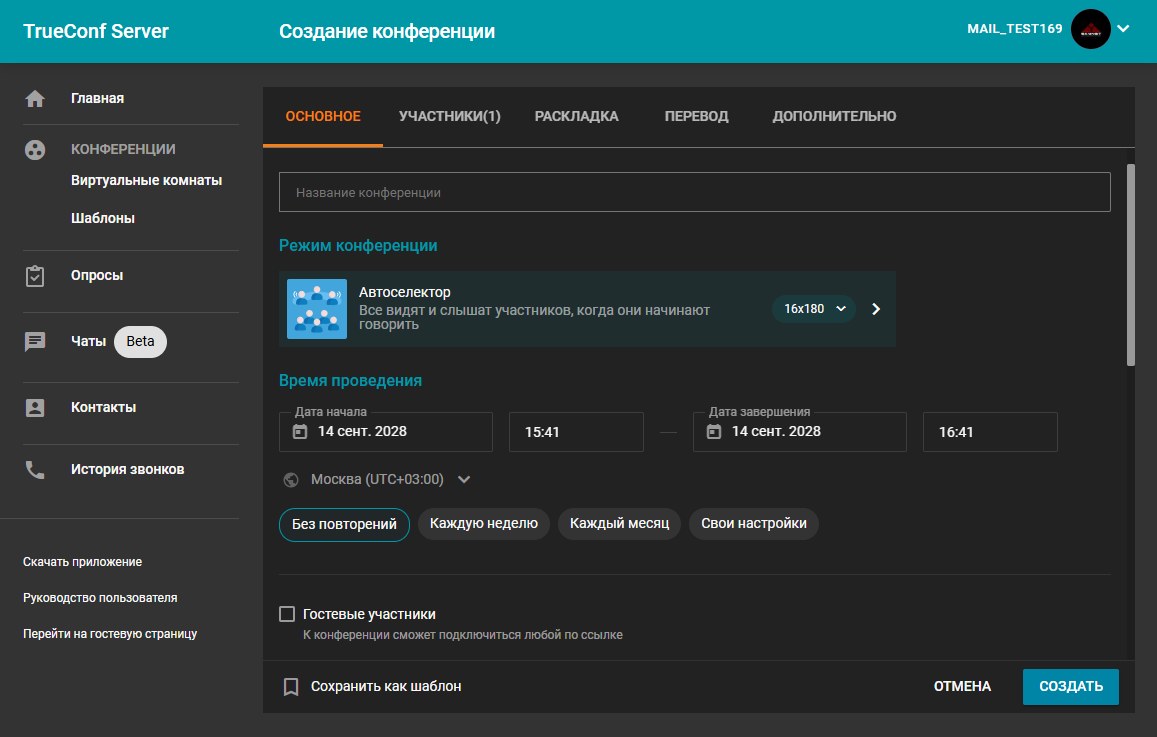Open the Раскладка tab
The height and width of the screenshot is (737, 1157).
(x=576, y=116)
